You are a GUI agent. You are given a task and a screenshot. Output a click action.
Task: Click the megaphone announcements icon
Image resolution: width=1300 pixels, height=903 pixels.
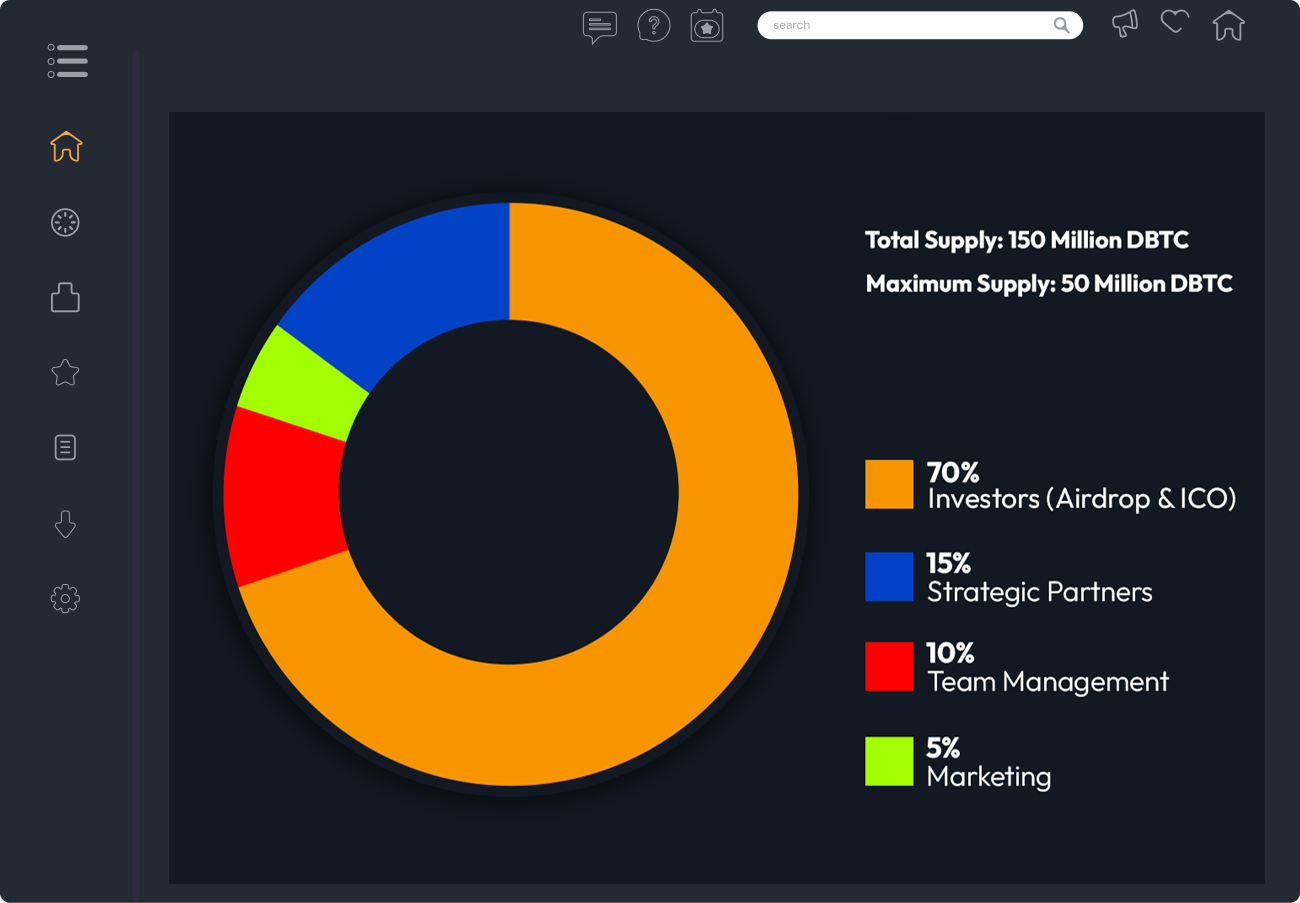tap(1125, 24)
